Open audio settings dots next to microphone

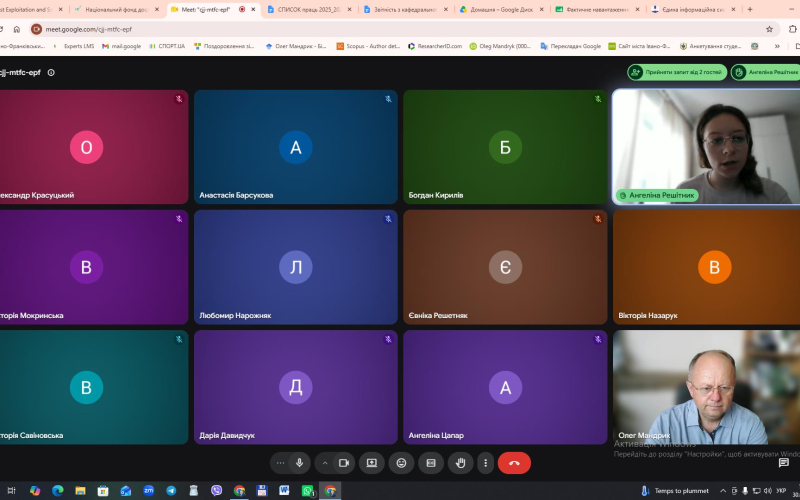click(280, 463)
